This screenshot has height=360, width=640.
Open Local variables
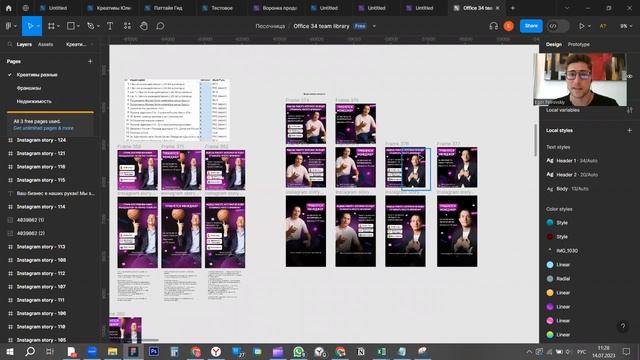[x=562, y=110]
